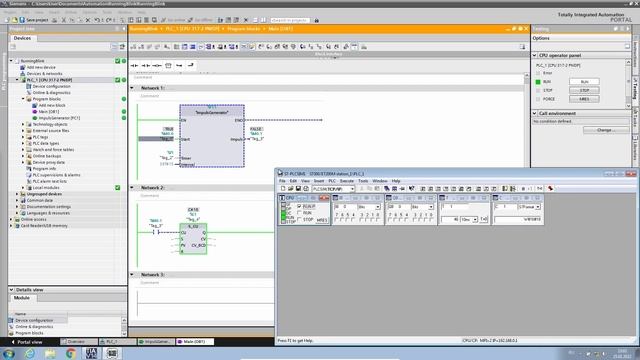Check the RUN-P checkbox in the PLCSIM CPU panel
This screenshot has width=640, height=360.
[300, 207]
